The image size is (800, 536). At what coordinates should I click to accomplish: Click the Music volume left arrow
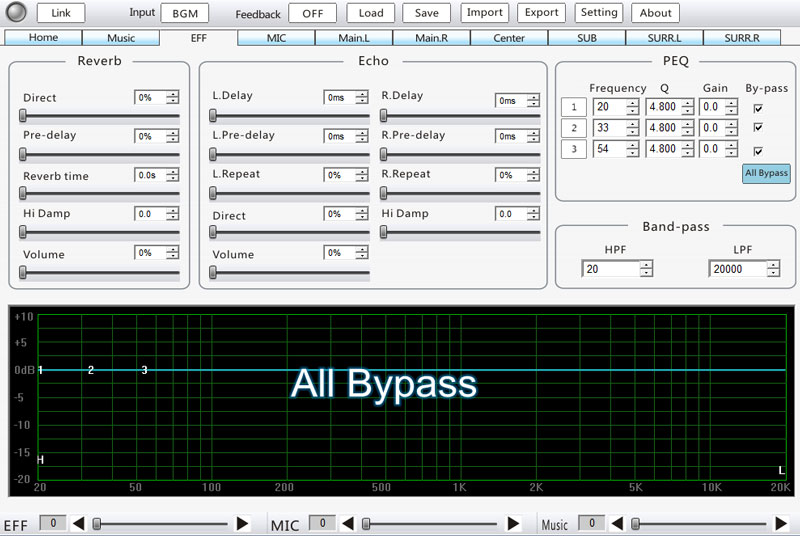coord(618,523)
